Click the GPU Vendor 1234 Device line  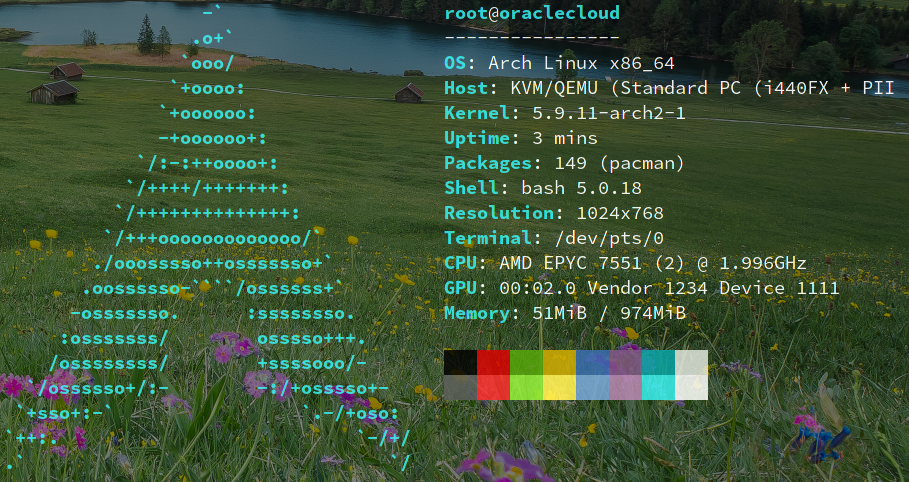[x=641, y=288]
